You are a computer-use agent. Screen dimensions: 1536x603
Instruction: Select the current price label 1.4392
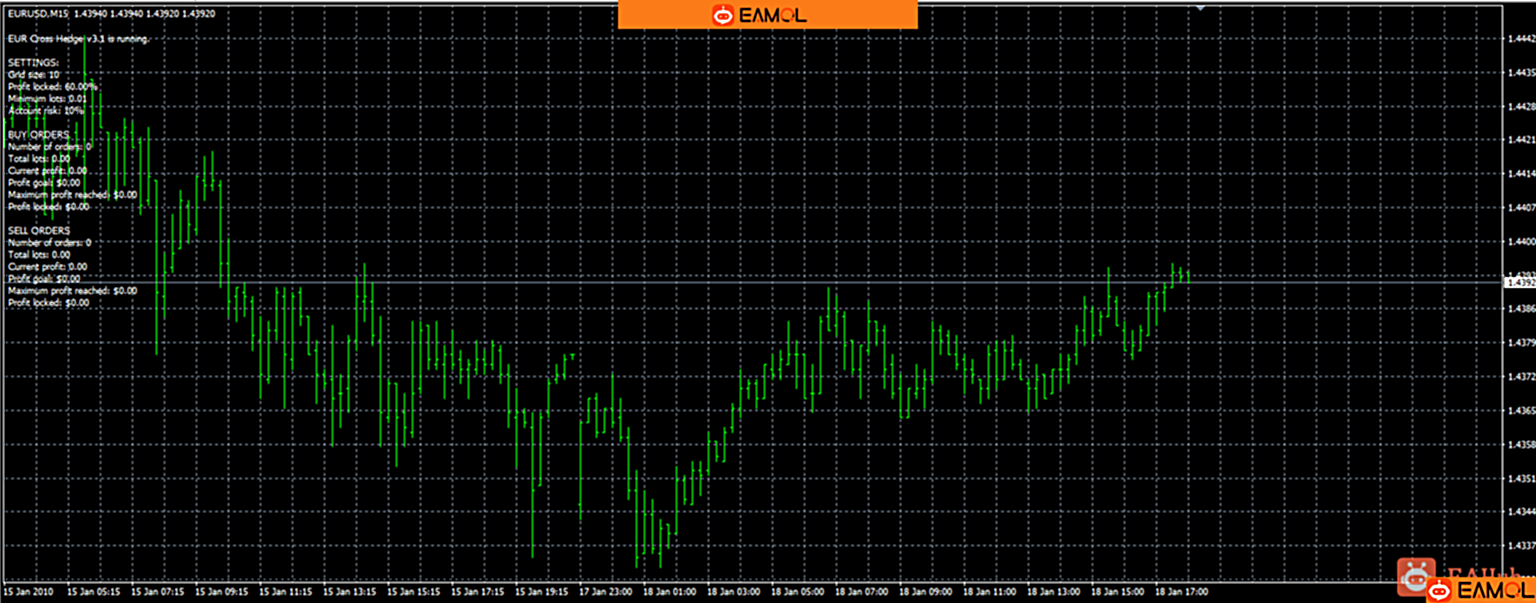[x=1519, y=283]
